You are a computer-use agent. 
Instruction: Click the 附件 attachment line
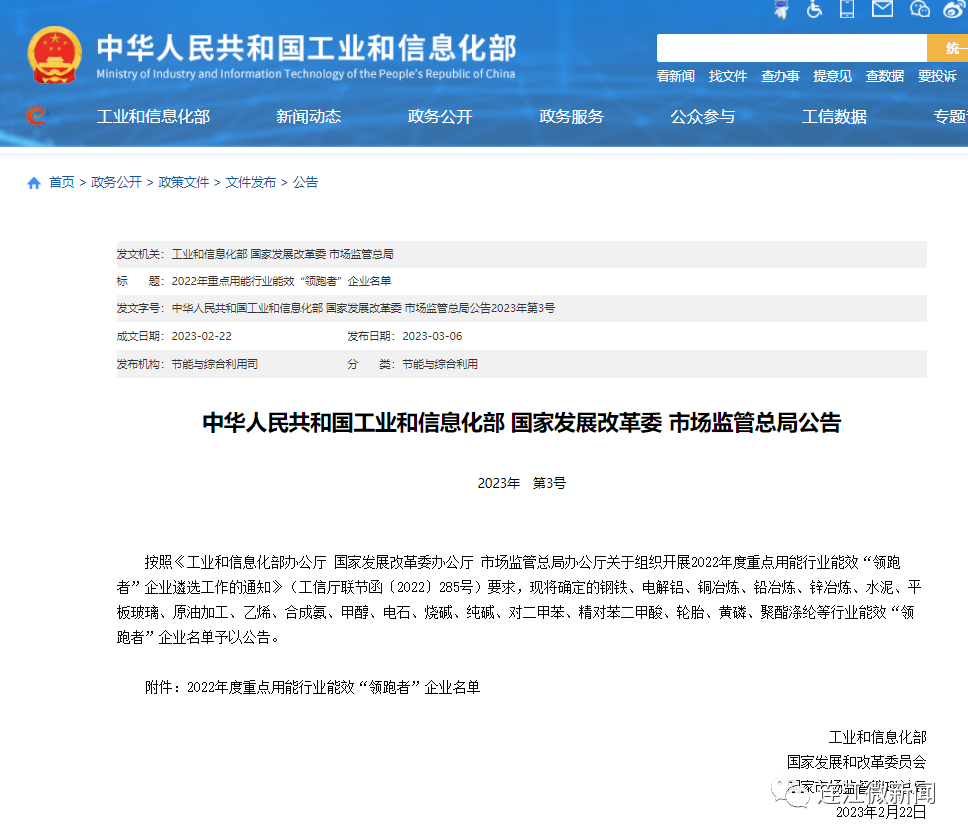tap(312, 687)
